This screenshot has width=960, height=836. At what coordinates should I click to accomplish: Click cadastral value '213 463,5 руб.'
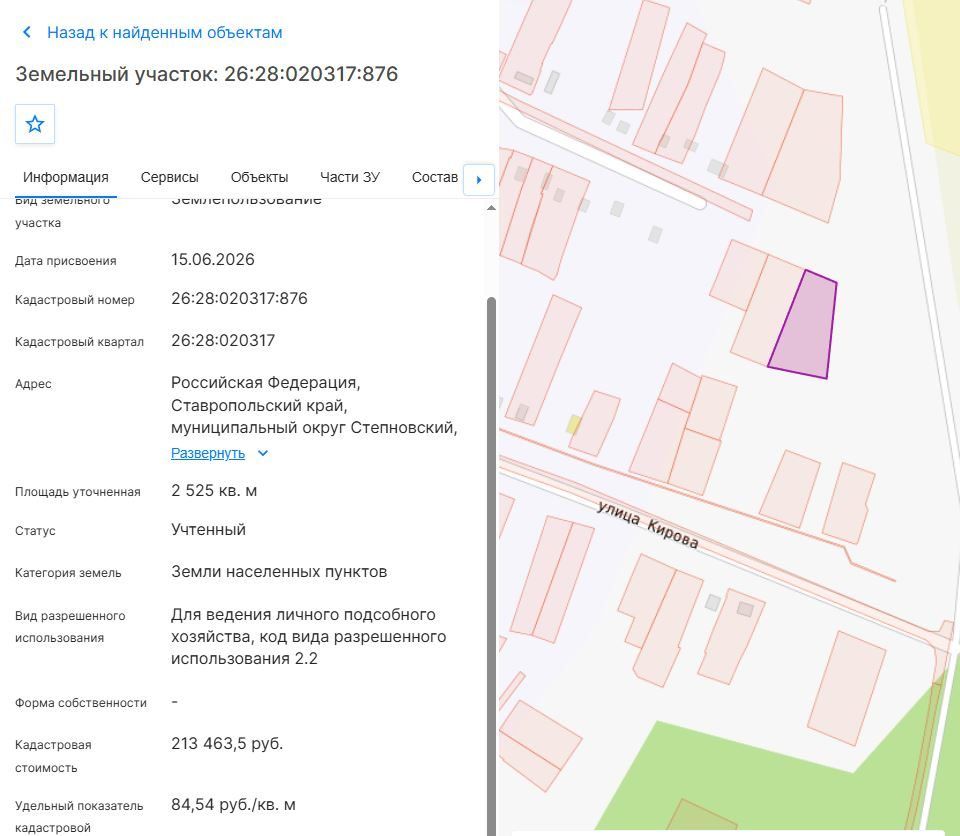(x=227, y=744)
